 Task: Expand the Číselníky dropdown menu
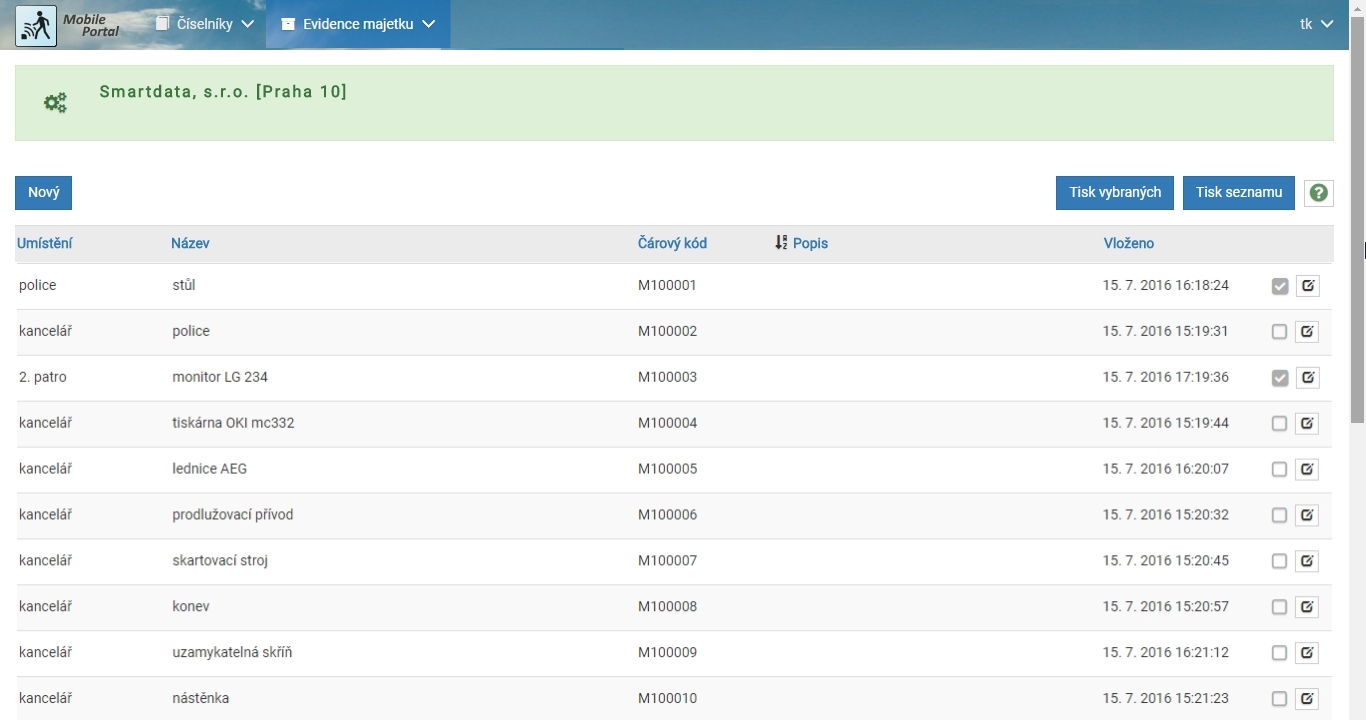coord(205,24)
